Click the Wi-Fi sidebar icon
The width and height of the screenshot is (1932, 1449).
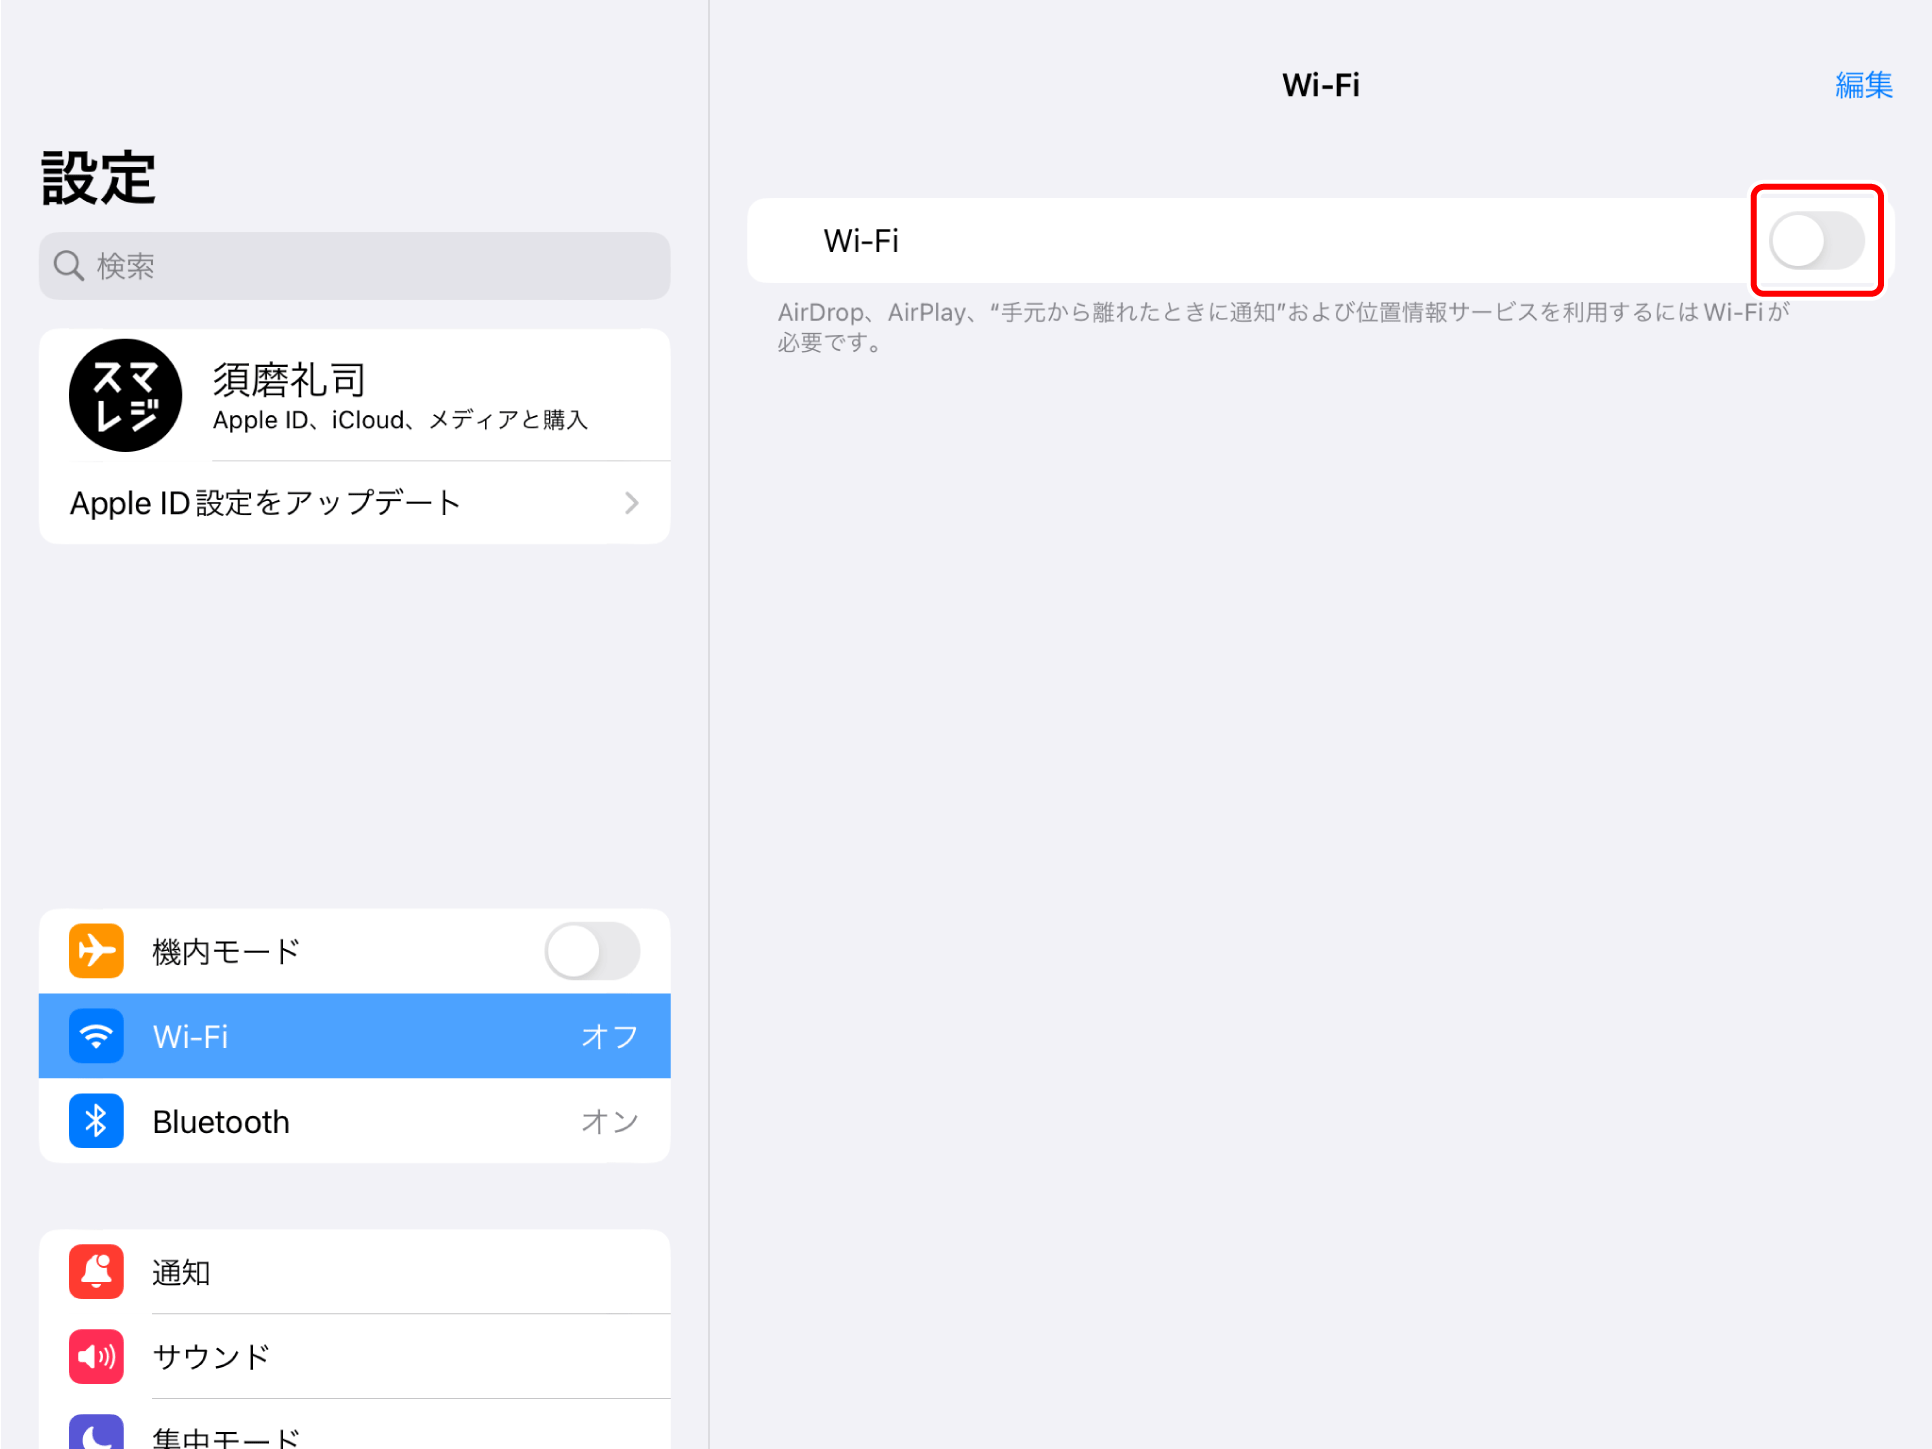pyautogui.click(x=96, y=1036)
